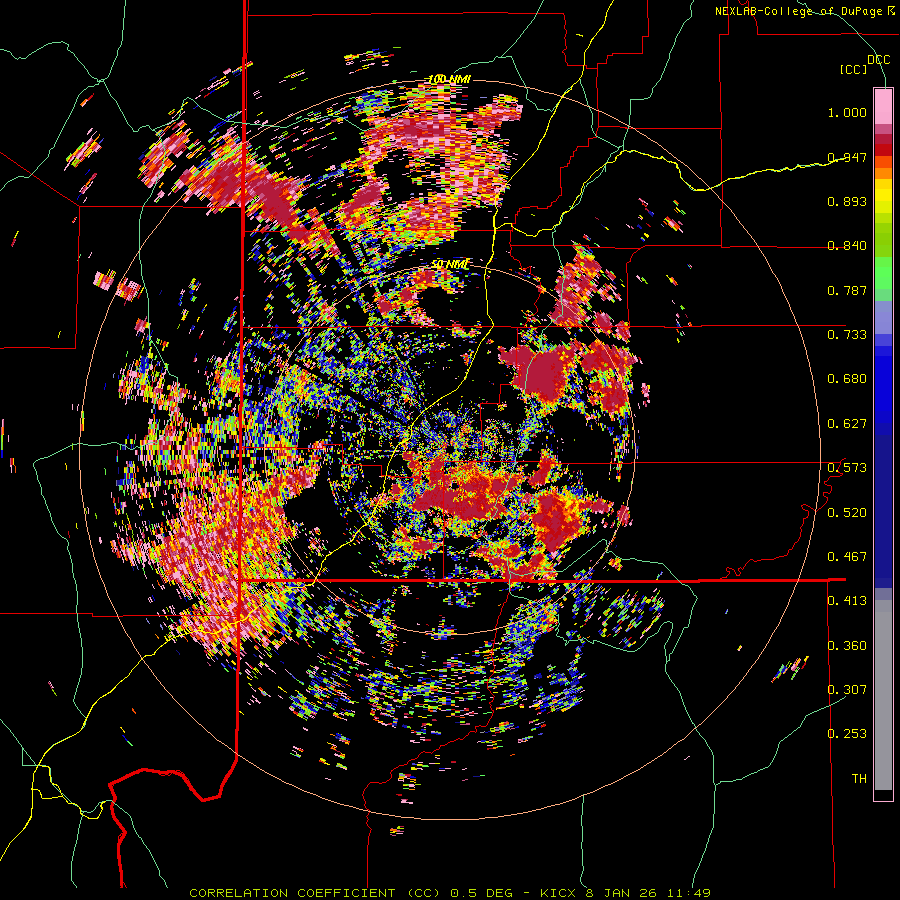Select the 0.947 legend value

[847, 157]
